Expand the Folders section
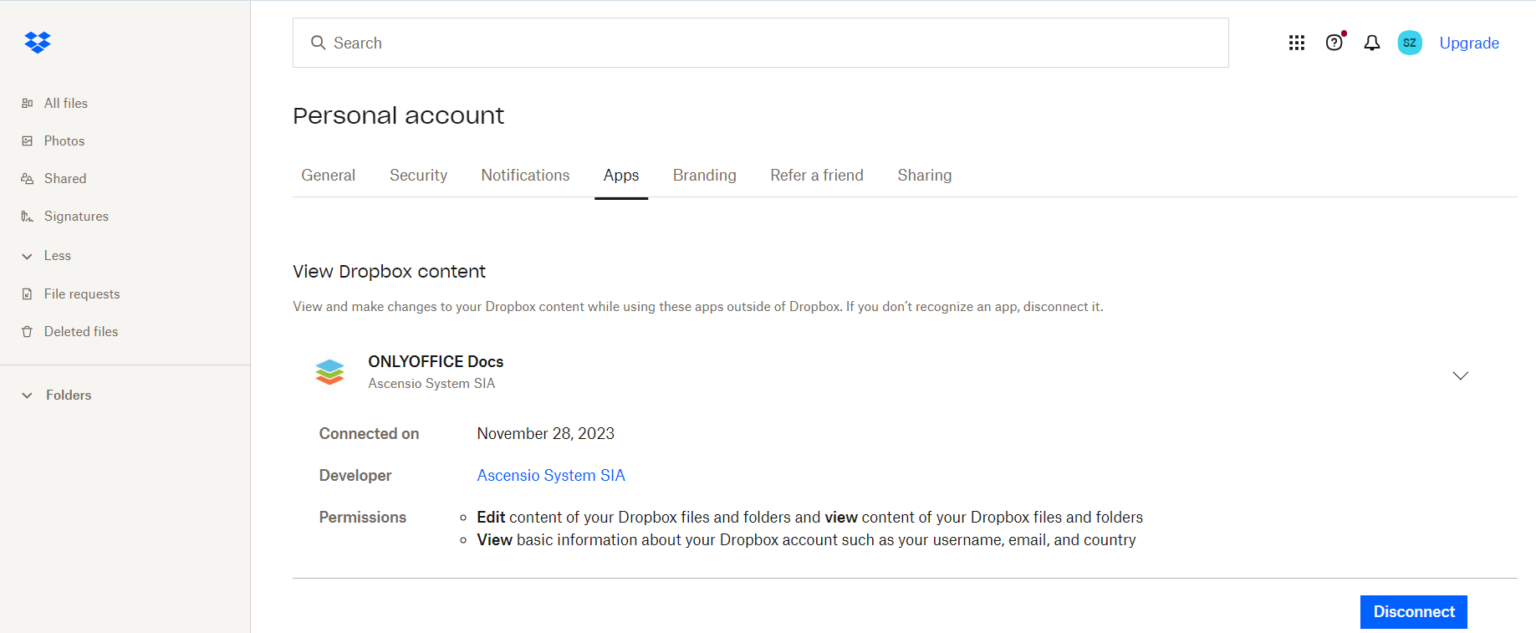Screen dimensions: 1536x633 [27, 394]
